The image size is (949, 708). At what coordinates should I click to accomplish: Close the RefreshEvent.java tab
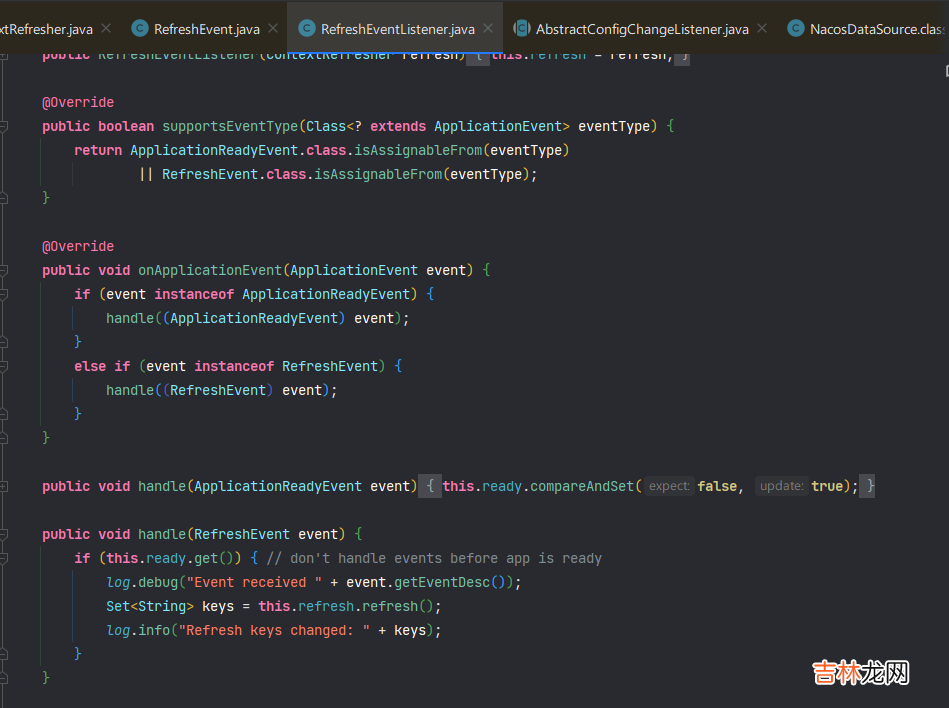tap(273, 29)
